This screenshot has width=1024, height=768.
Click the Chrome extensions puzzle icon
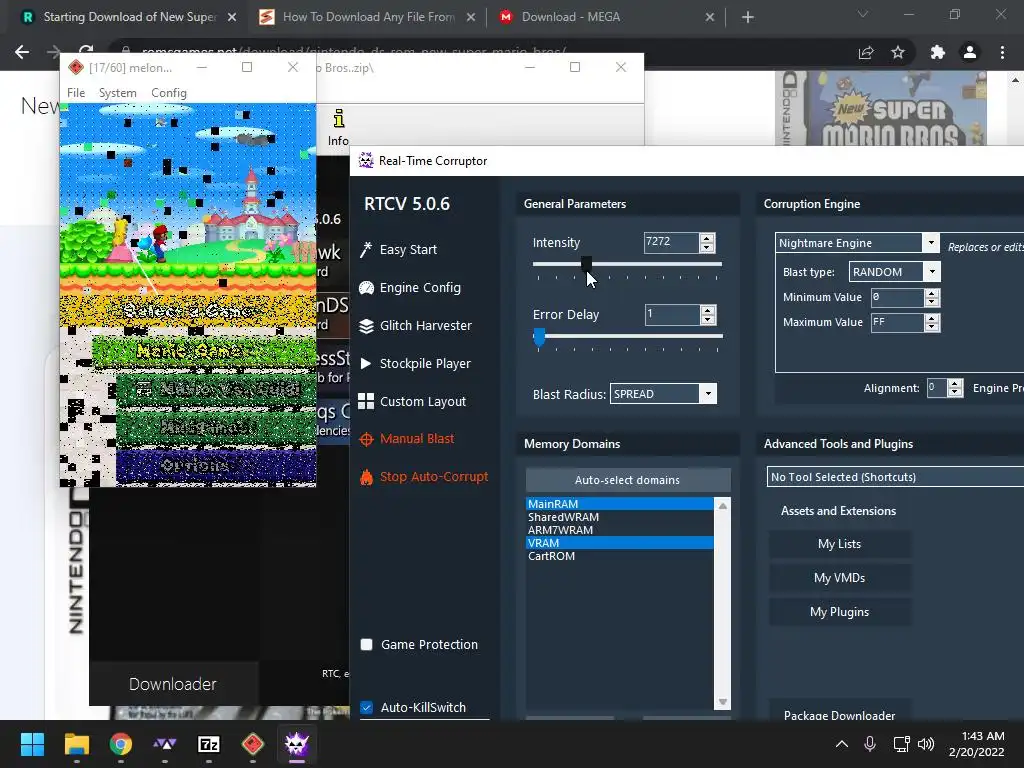(938, 52)
